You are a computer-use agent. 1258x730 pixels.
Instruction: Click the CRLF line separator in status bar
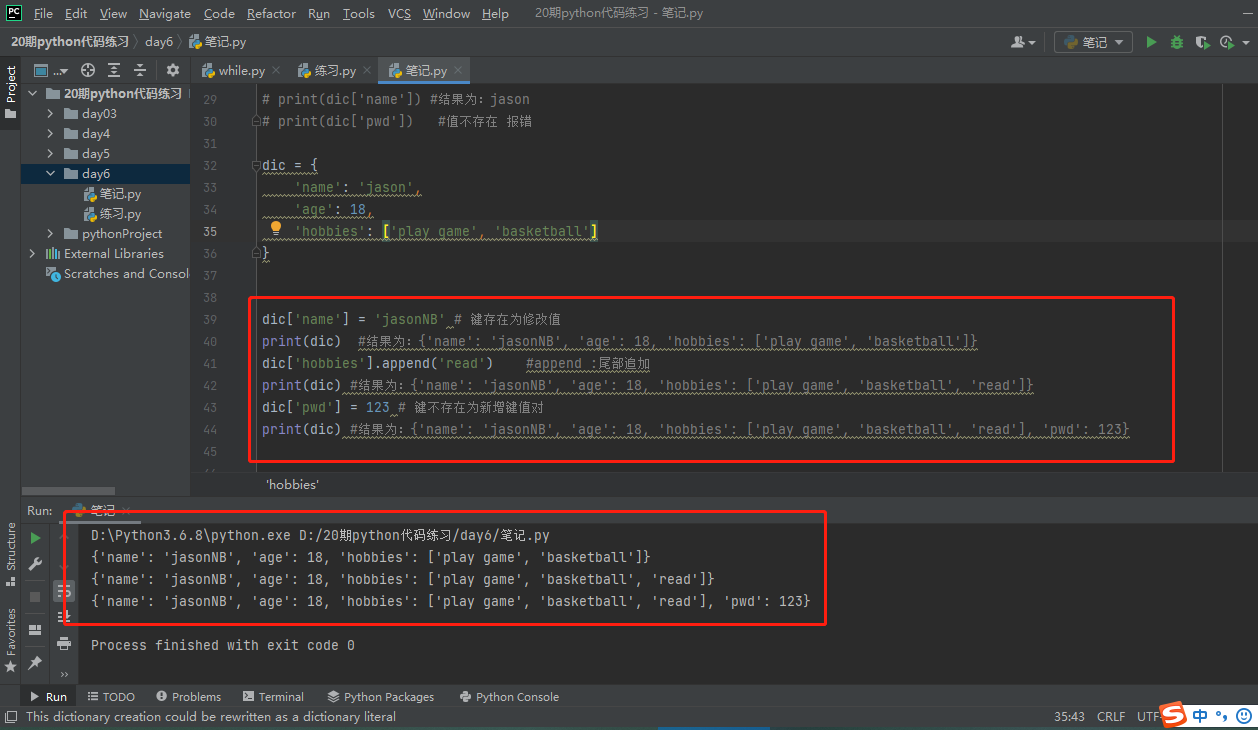tap(1110, 716)
